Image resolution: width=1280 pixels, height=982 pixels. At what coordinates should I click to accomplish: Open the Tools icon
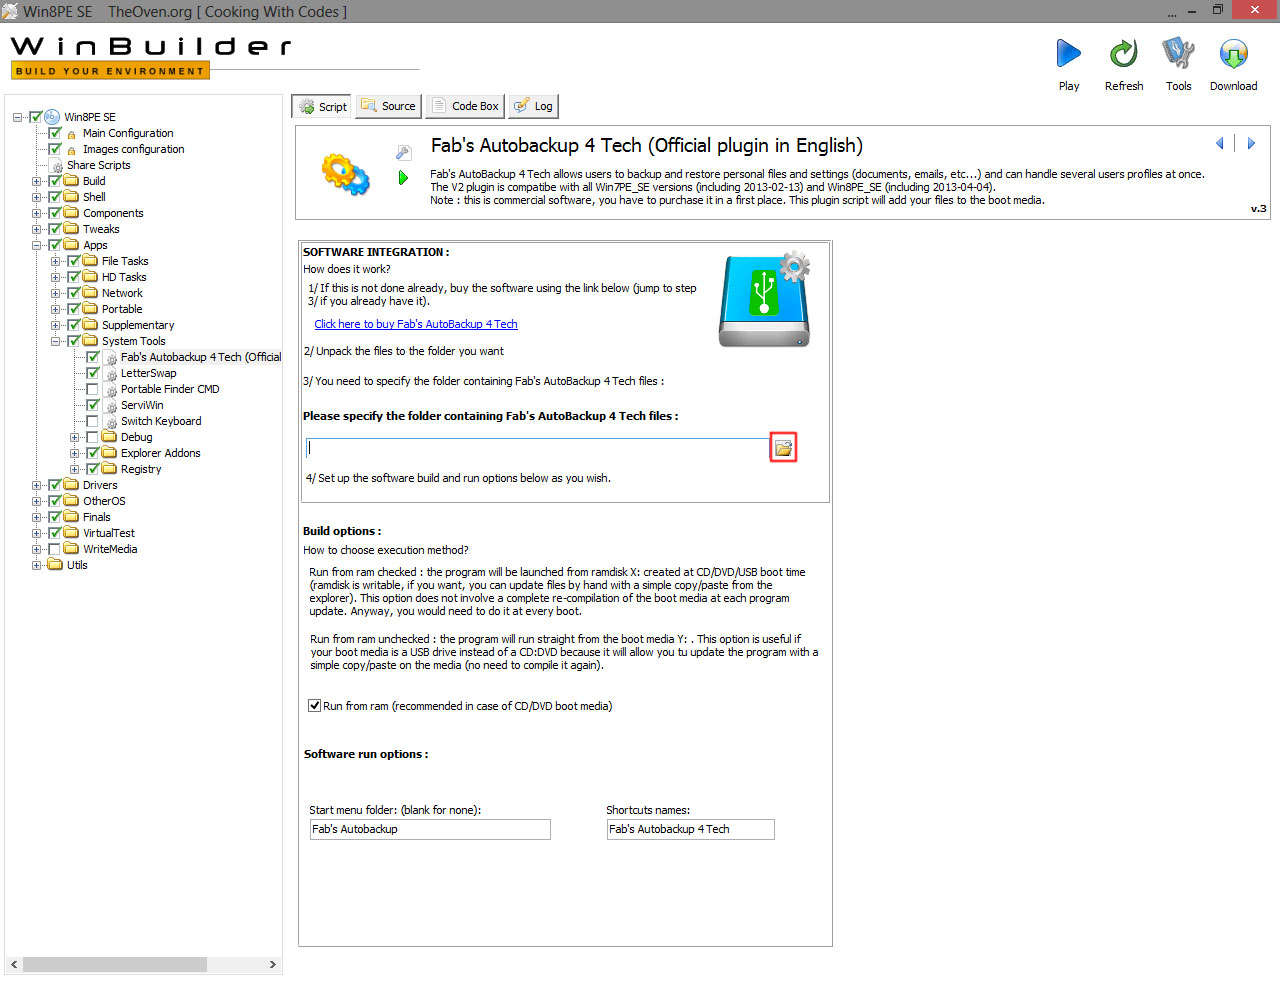point(1178,54)
